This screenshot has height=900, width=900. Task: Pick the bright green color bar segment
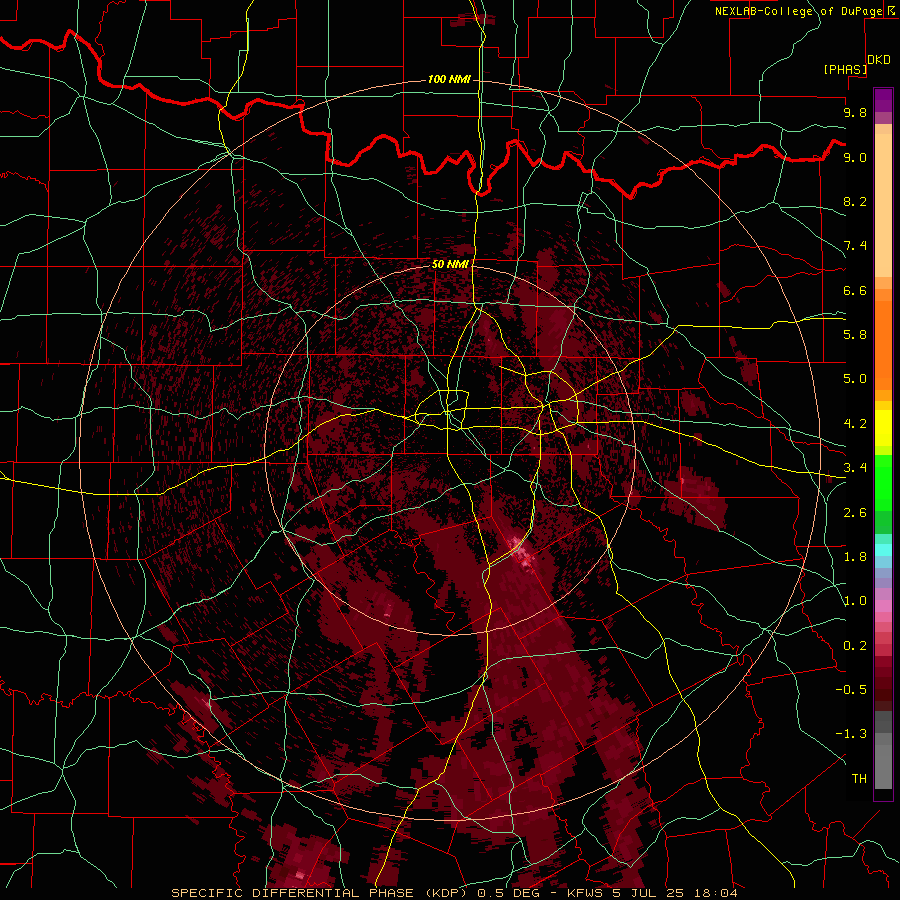tap(883, 483)
